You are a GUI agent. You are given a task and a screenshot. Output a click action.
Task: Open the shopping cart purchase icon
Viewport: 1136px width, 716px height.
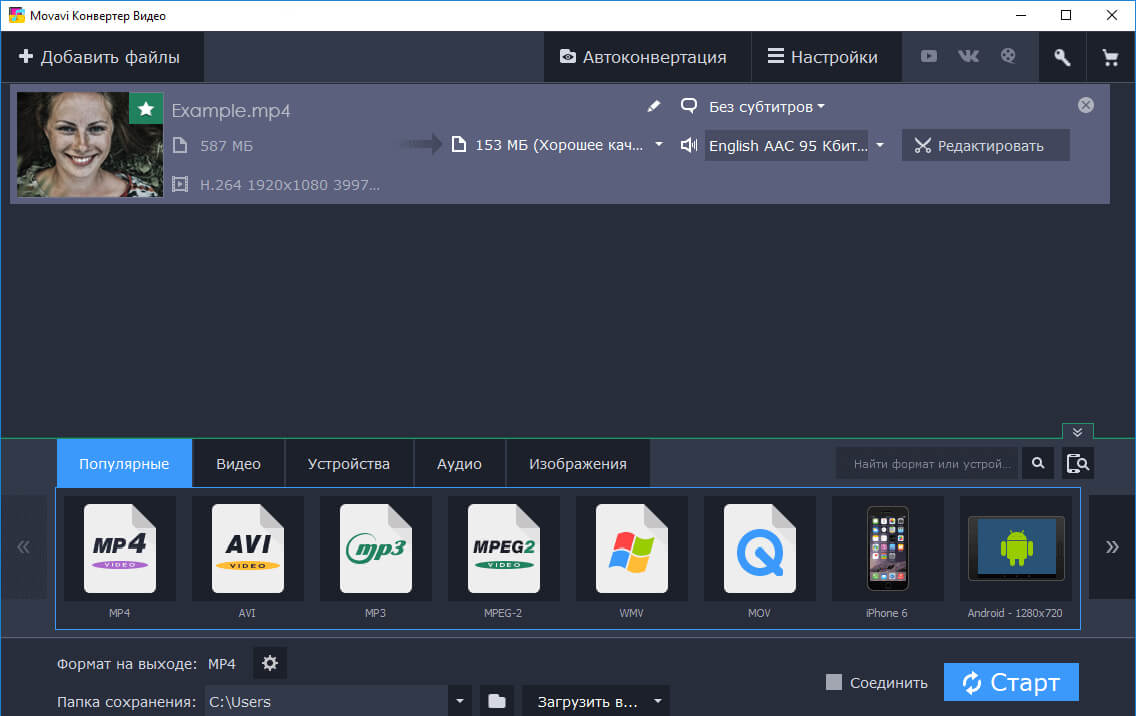click(x=1110, y=58)
